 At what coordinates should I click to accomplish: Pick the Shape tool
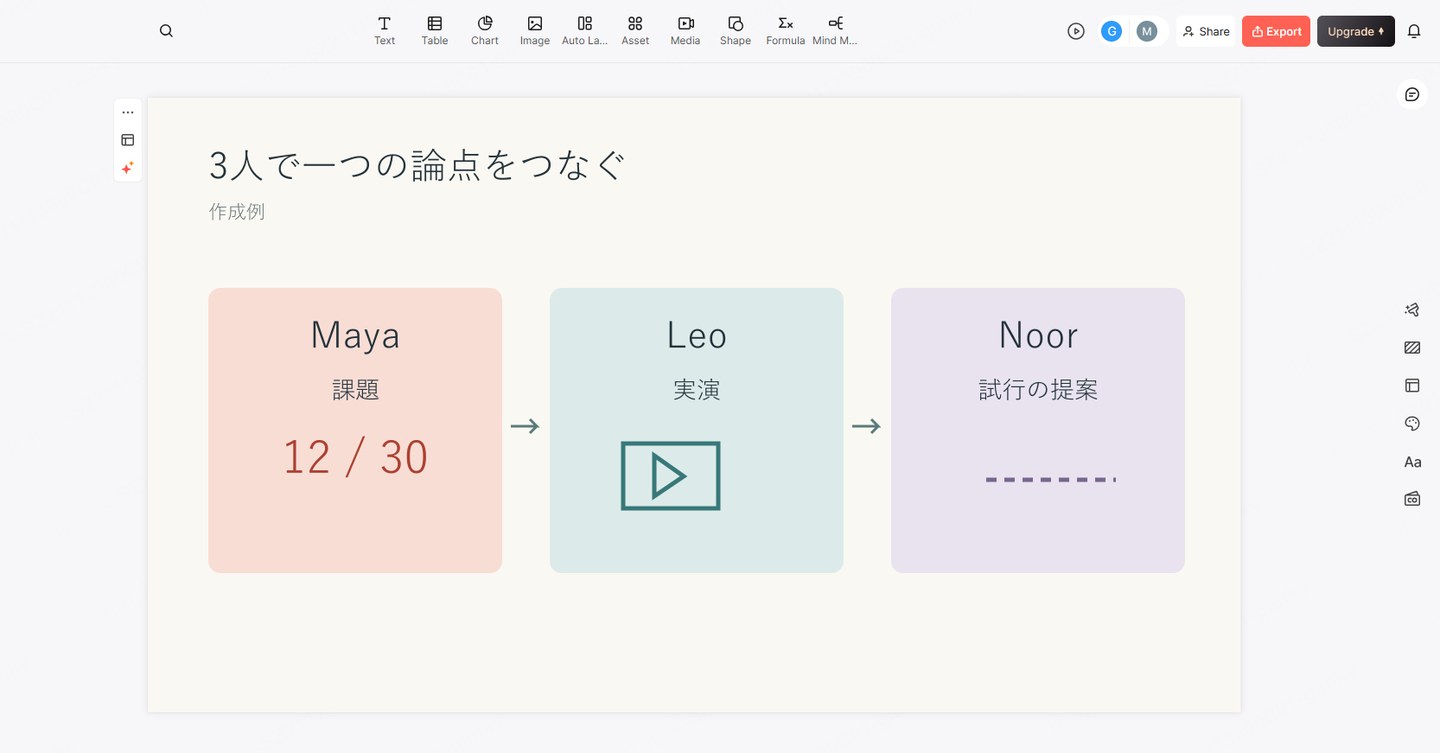(x=735, y=31)
